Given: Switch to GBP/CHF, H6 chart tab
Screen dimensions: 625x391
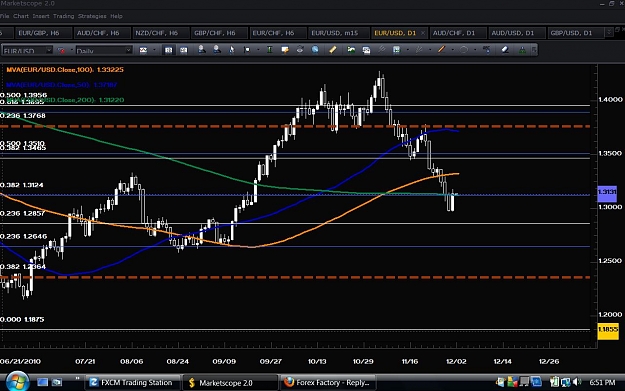Looking at the screenshot, I should pyautogui.click(x=219, y=33).
